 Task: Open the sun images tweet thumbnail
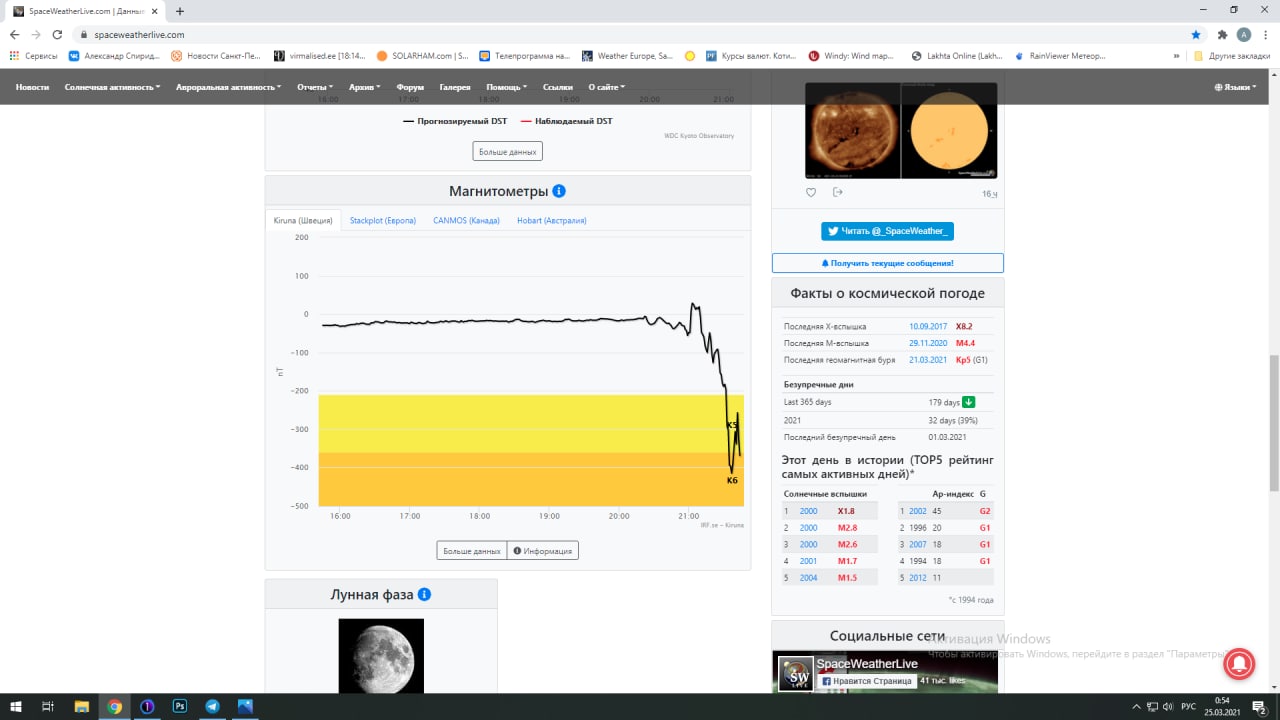click(x=901, y=129)
